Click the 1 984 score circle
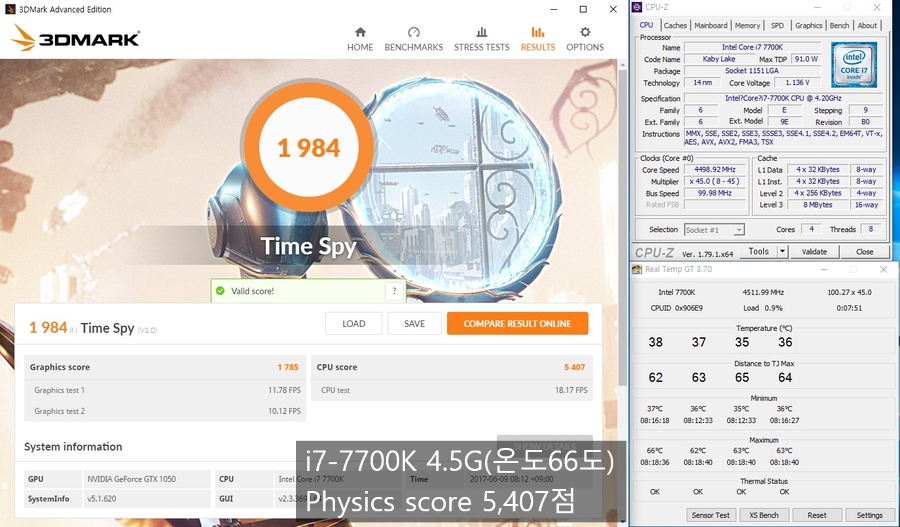 [x=309, y=148]
